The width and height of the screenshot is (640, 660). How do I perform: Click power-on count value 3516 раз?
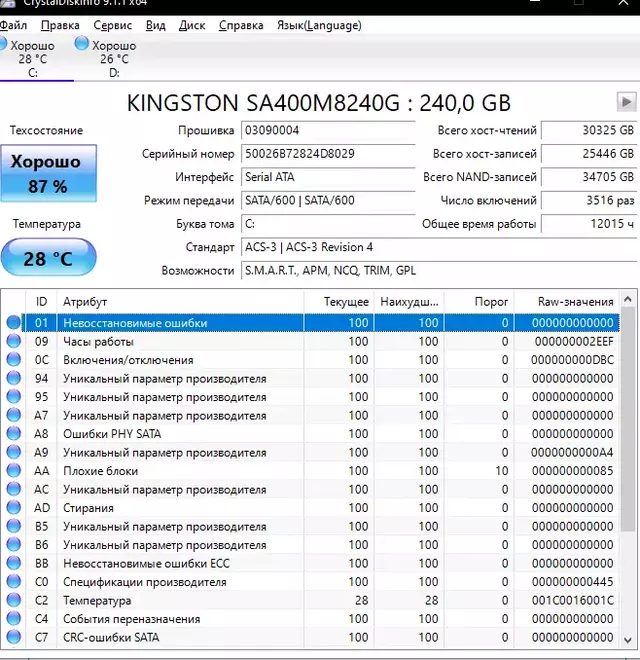click(589, 200)
